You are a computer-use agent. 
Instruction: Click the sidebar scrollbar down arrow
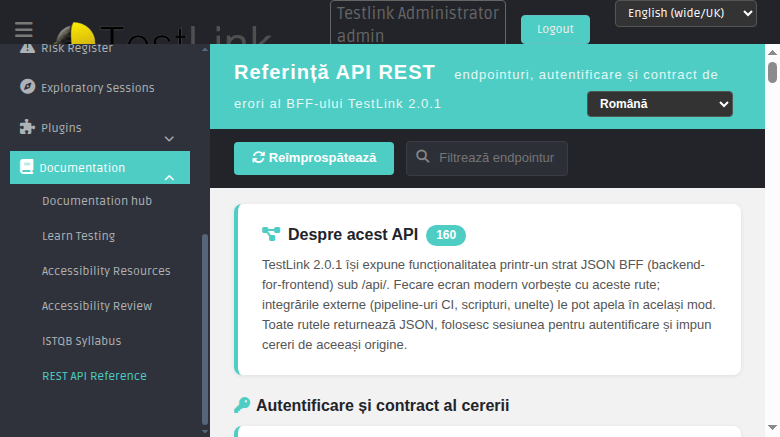[204, 432]
